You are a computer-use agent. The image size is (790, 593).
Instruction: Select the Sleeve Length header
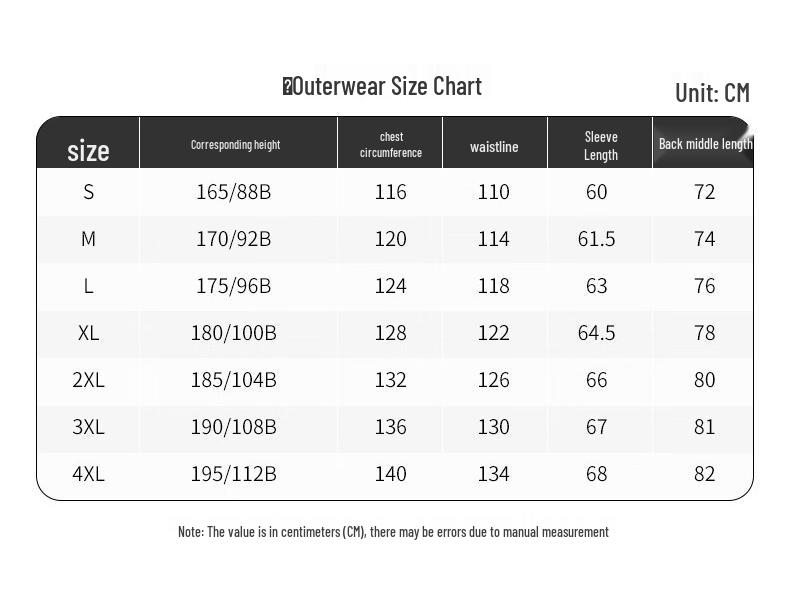point(601,146)
